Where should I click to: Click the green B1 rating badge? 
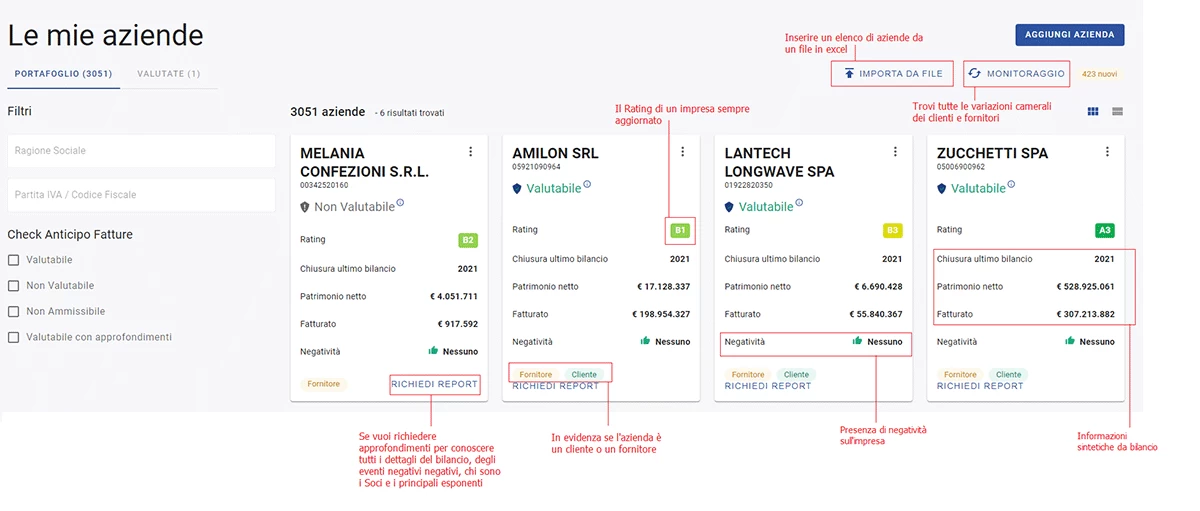680,231
